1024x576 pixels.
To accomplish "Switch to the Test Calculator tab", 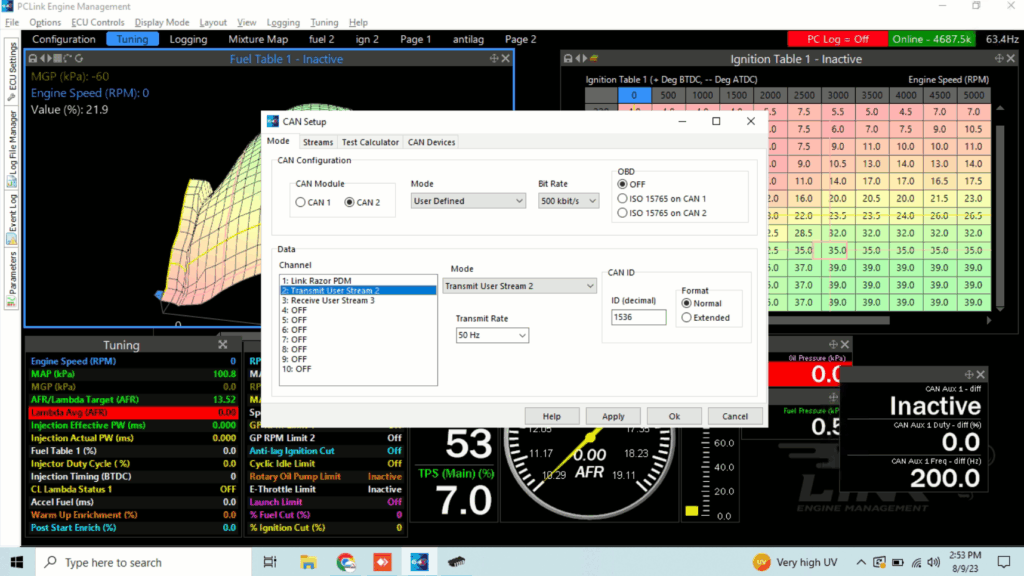I will tap(370, 142).
